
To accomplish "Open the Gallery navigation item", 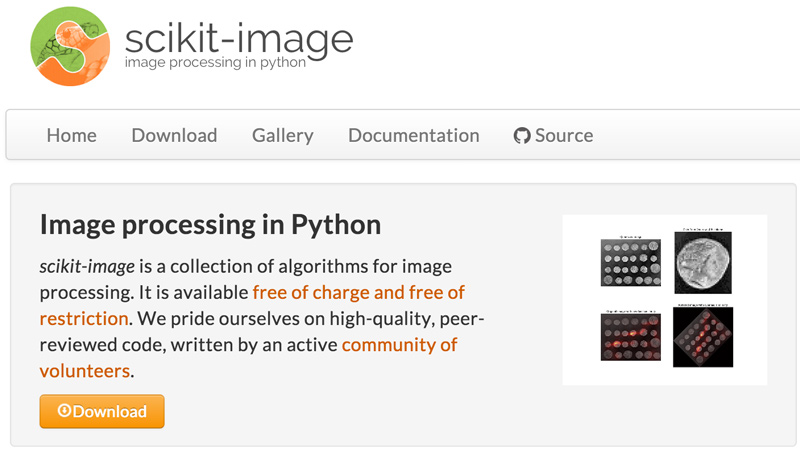I will (x=283, y=136).
